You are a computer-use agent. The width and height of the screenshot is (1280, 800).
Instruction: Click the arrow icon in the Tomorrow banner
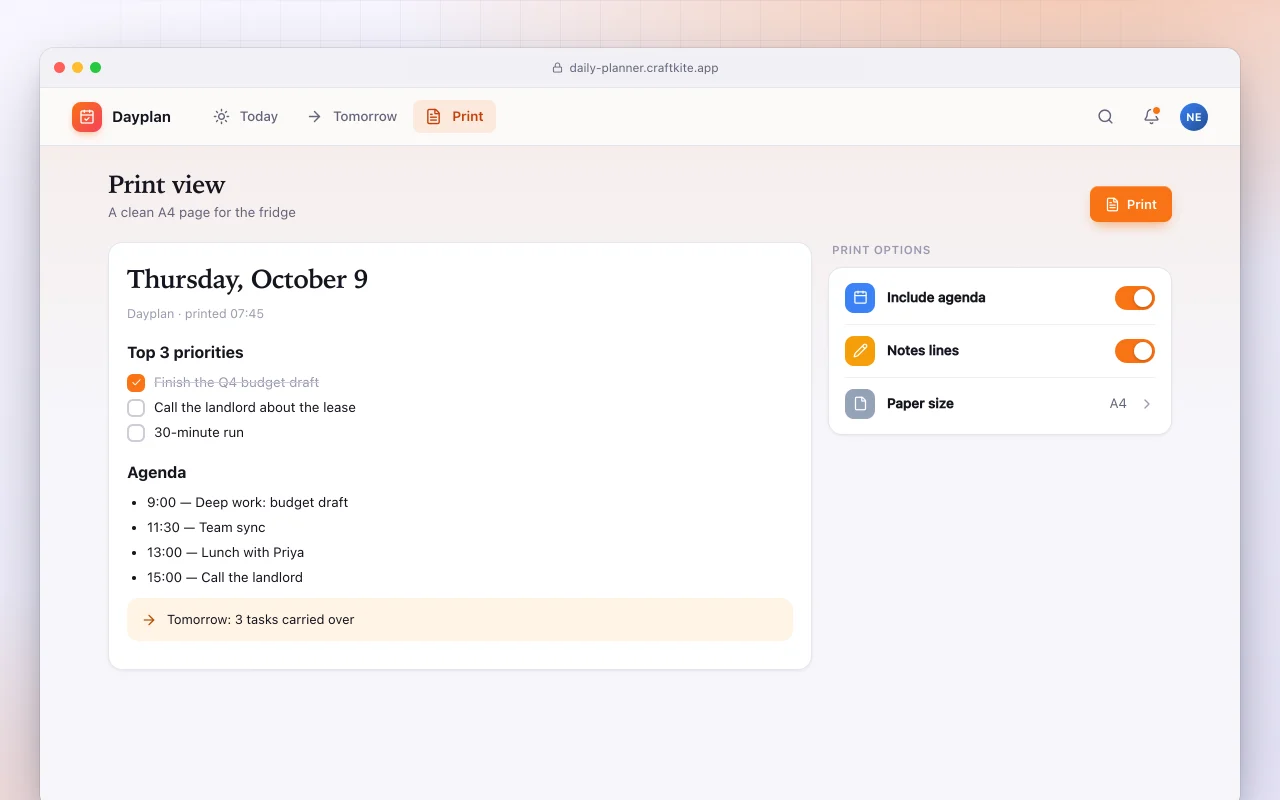(x=149, y=620)
